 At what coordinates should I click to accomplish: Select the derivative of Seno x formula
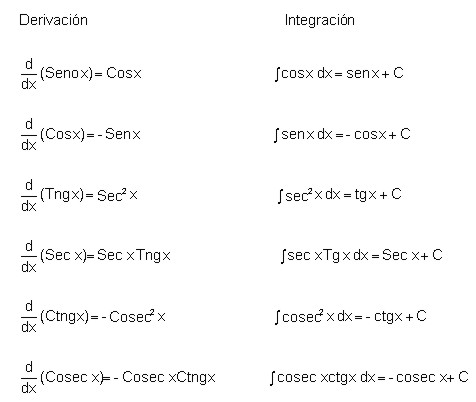(x=81, y=74)
